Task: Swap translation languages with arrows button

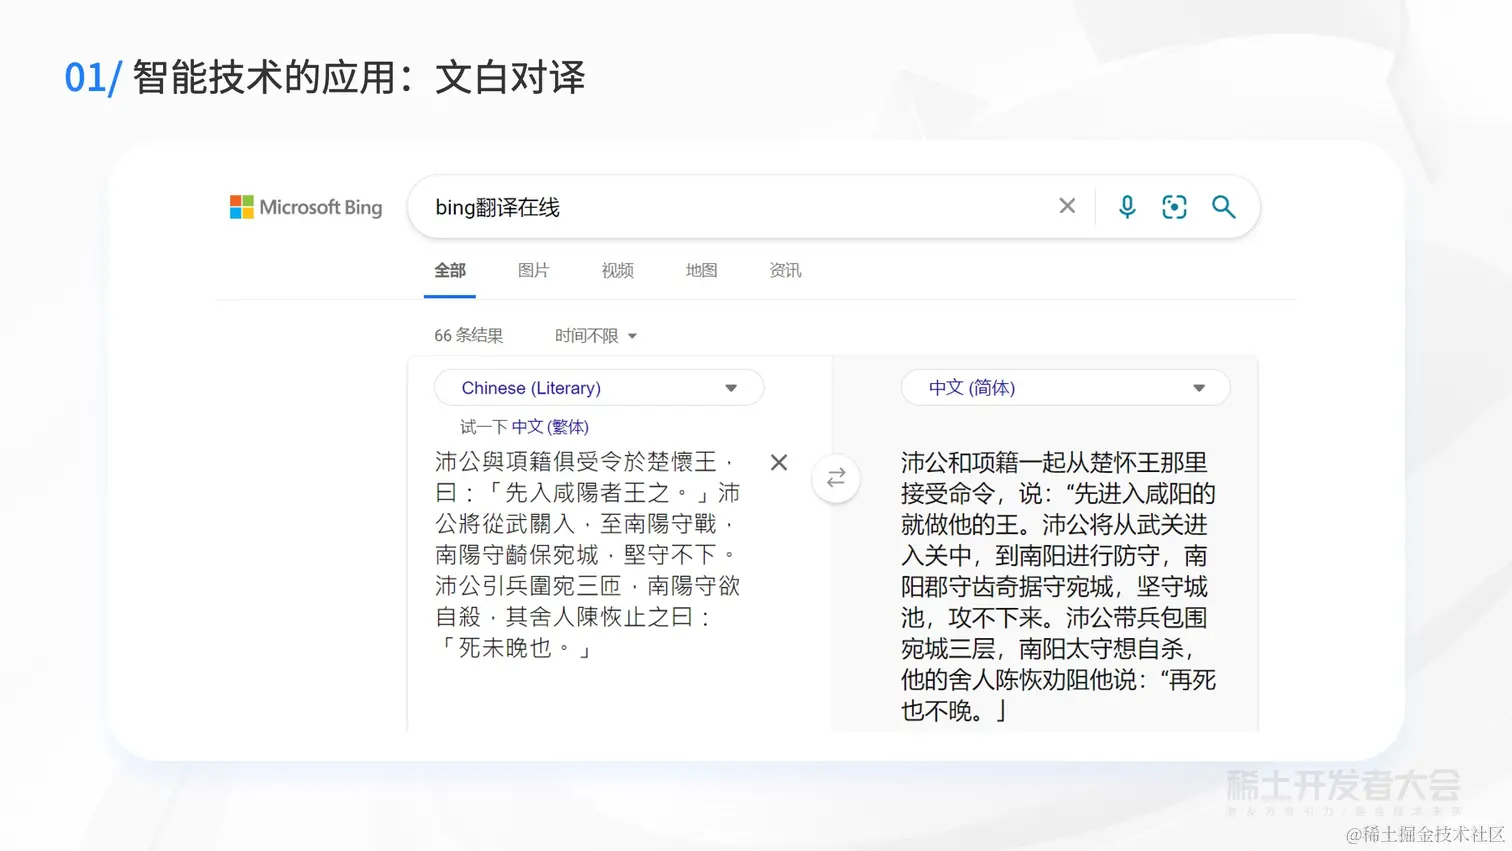Action: pyautogui.click(x=836, y=478)
